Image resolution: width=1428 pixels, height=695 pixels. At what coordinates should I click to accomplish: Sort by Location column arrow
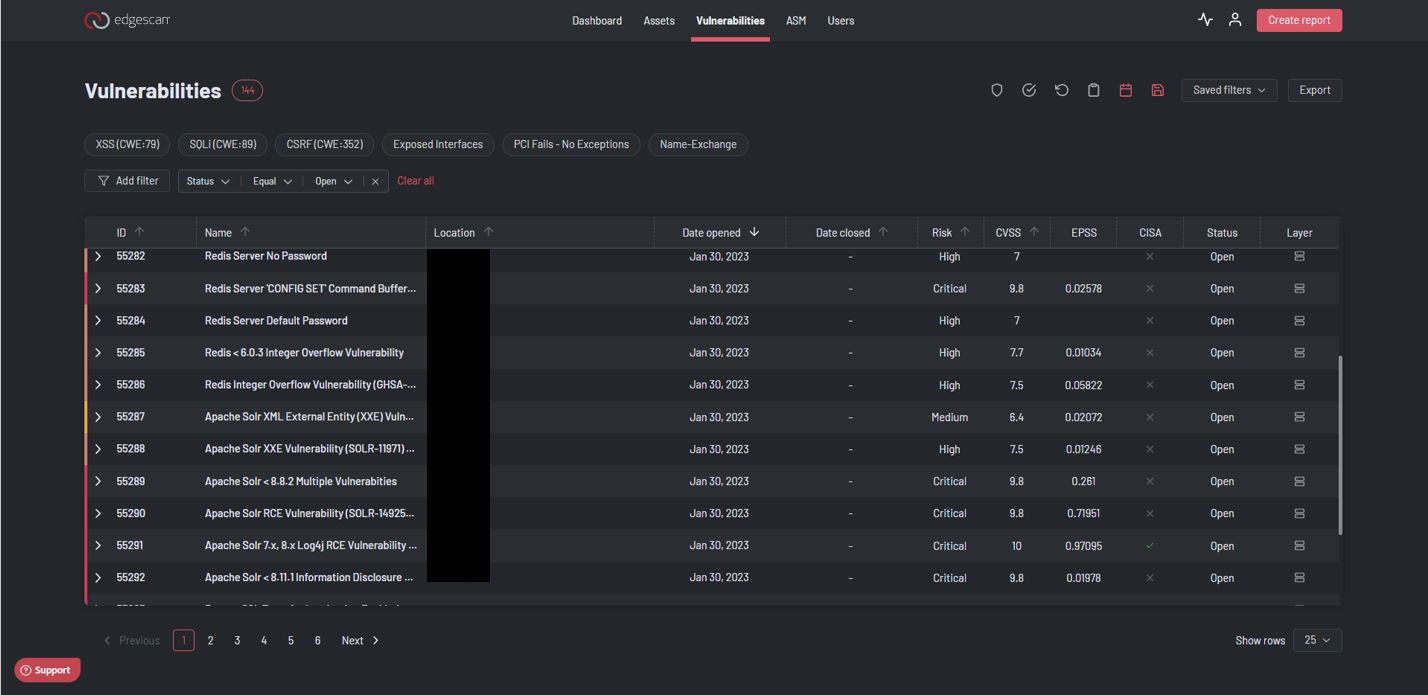click(488, 232)
